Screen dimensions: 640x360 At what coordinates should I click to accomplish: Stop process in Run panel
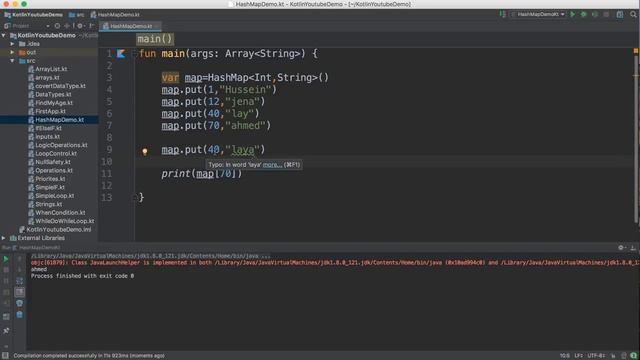point(6,270)
